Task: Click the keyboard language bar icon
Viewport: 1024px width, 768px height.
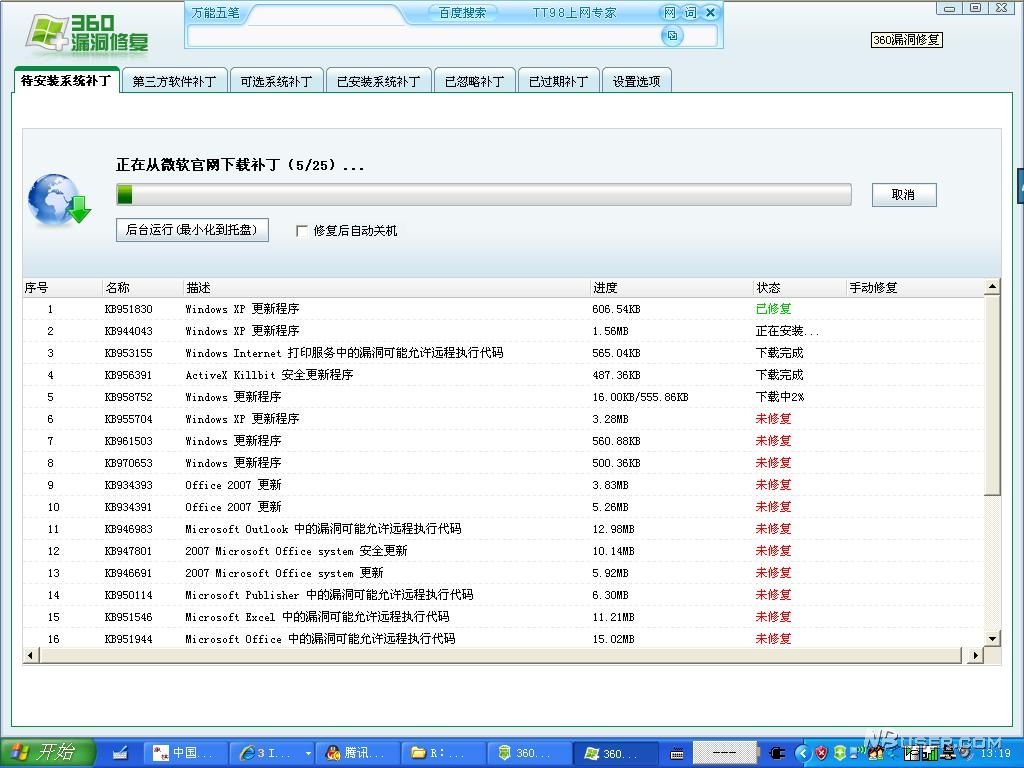Action: point(677,754)
